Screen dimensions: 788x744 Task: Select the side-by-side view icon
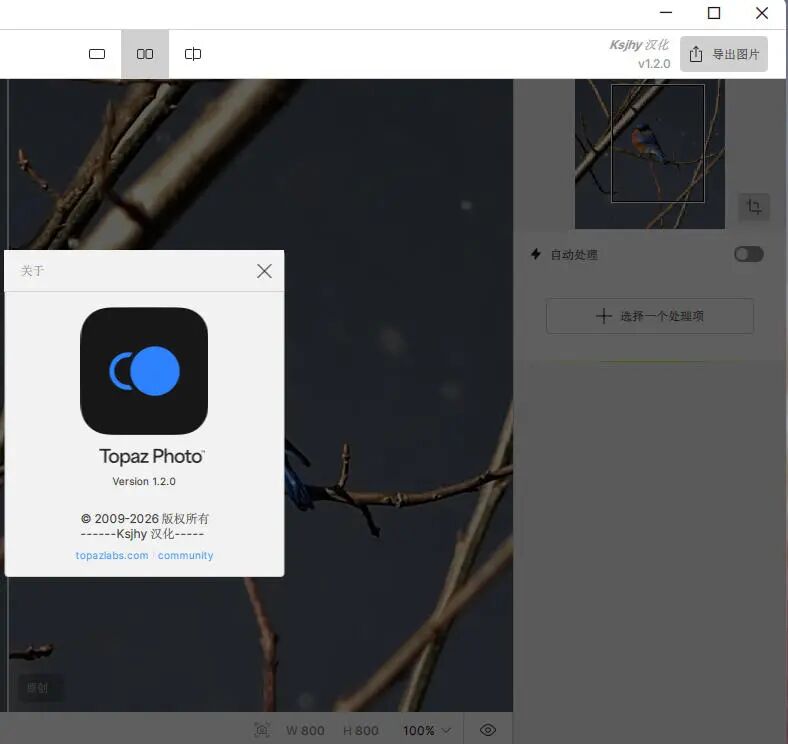coord(145,54)
